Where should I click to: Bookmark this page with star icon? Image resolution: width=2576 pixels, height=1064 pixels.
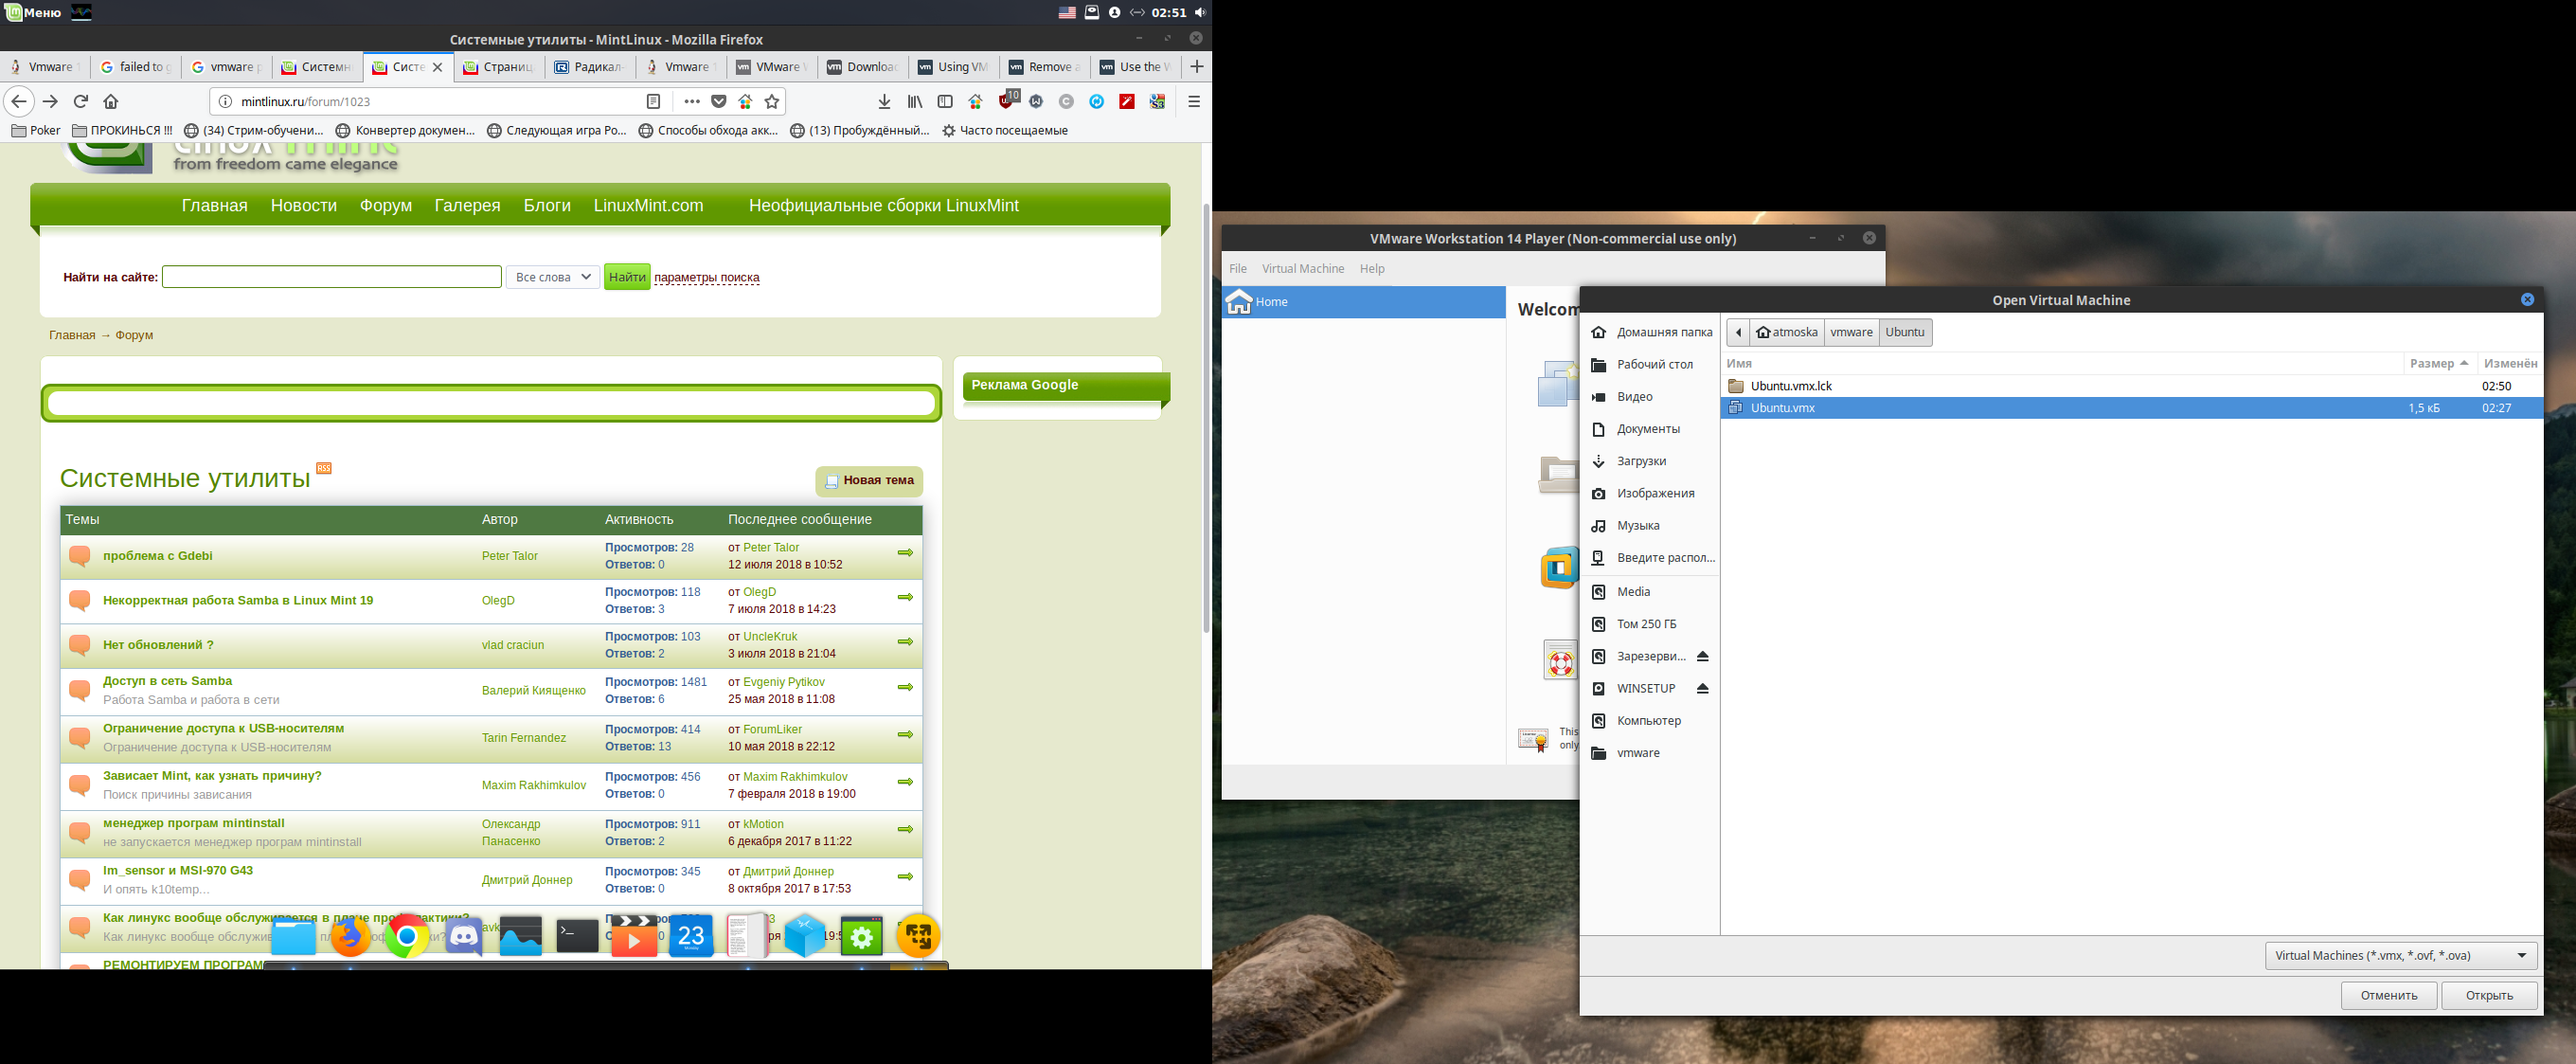pyautogui.click(x=772, y=101)
